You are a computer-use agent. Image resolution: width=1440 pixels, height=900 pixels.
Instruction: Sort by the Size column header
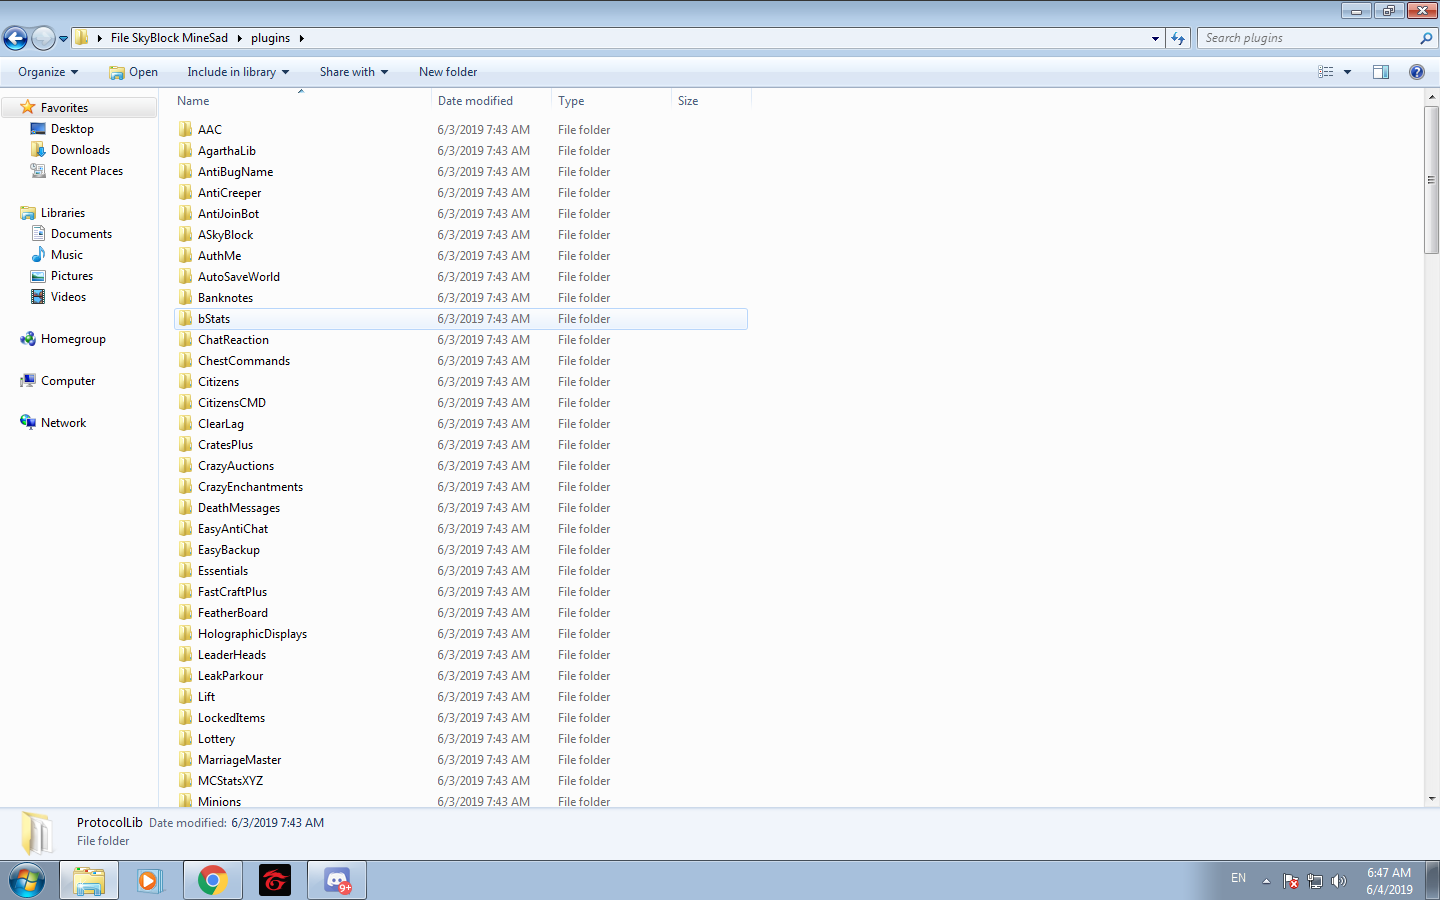(x=711, y=101)
